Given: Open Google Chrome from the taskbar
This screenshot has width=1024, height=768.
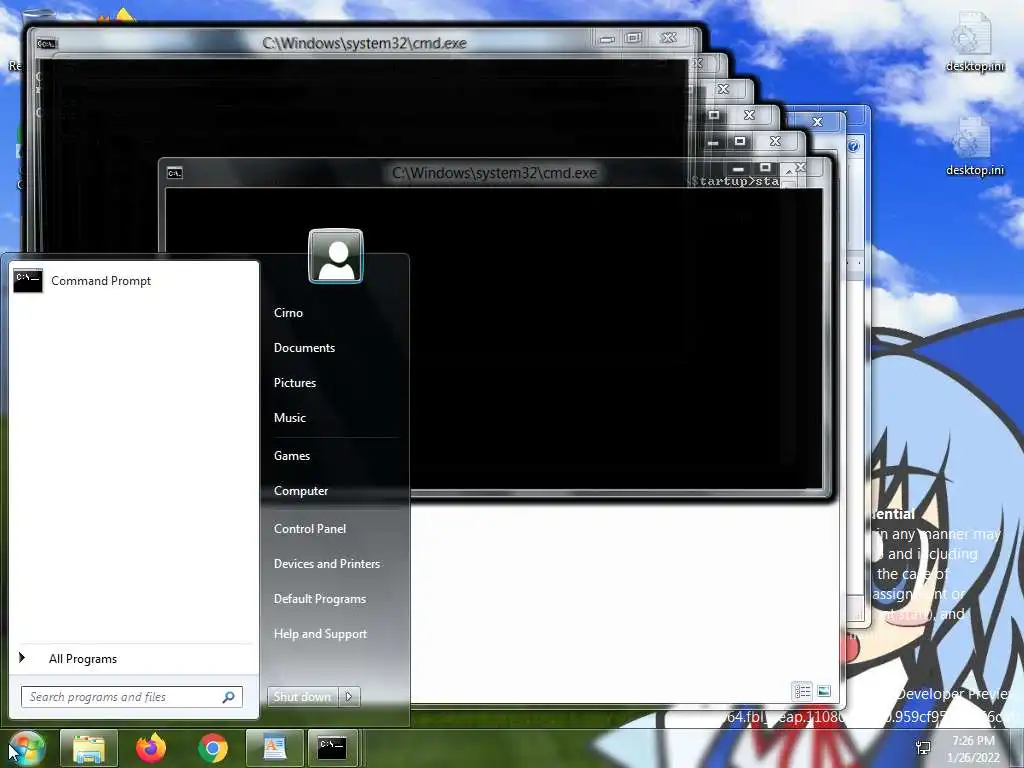Looking at the screenshot, I should pos(213,748).
